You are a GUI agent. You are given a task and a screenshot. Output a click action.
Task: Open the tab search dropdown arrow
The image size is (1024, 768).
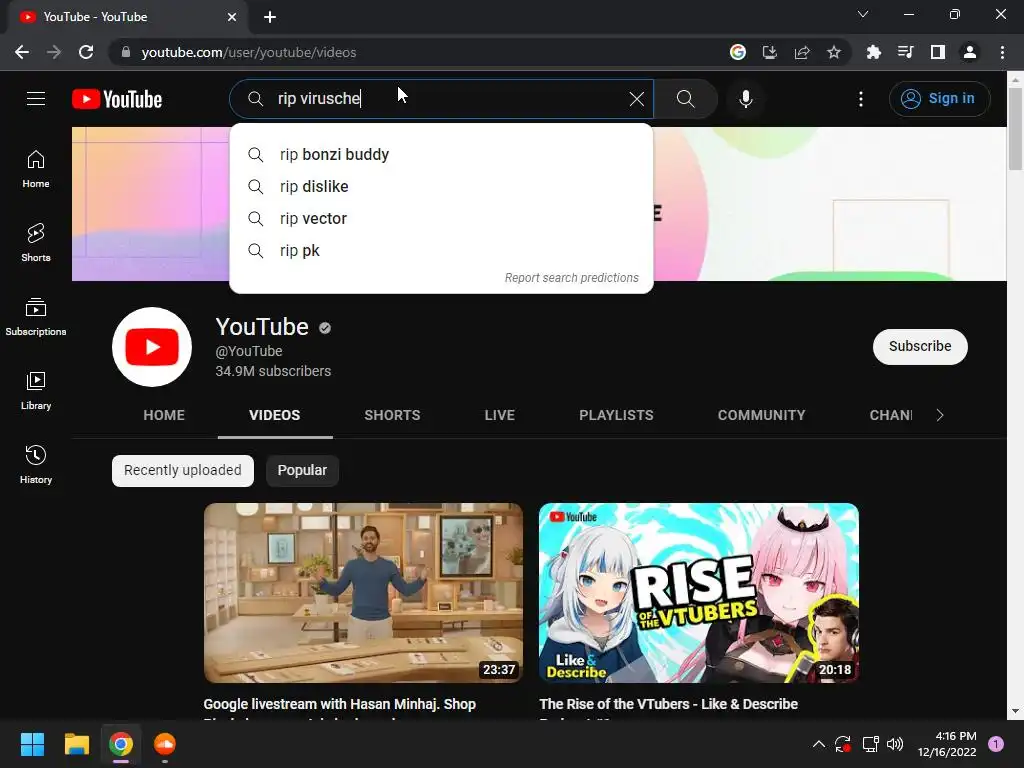pyautogui.click(x=863, y=14)
